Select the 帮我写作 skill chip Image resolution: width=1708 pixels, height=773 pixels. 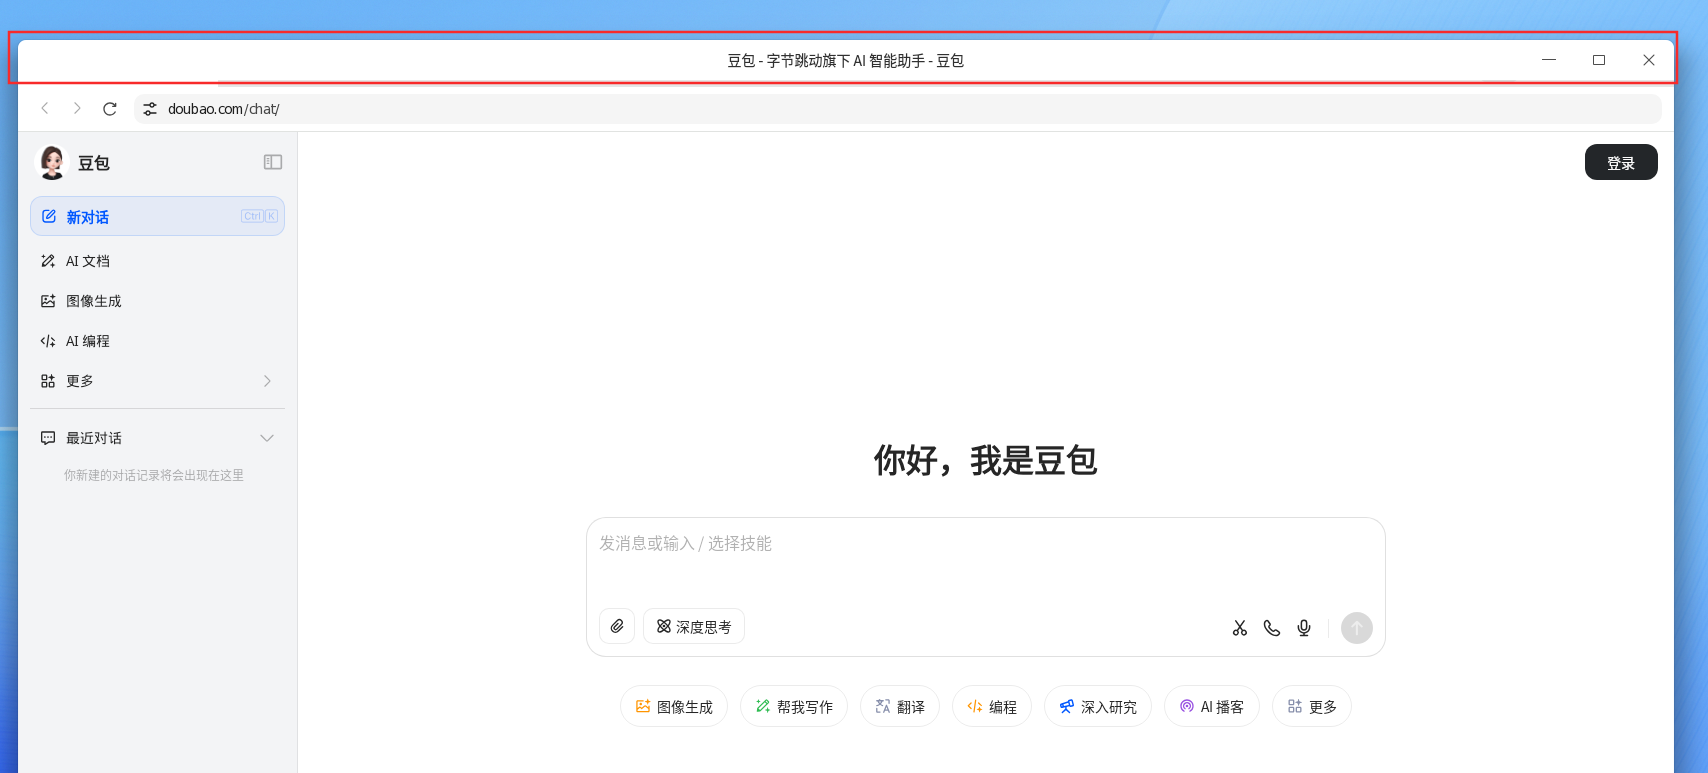(x=794, y=706)
